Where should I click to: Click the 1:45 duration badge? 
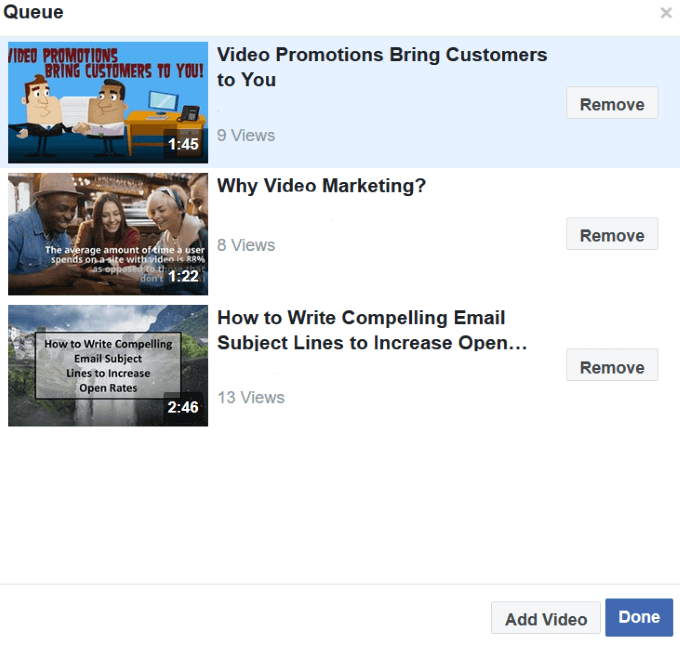coord(183,144)
